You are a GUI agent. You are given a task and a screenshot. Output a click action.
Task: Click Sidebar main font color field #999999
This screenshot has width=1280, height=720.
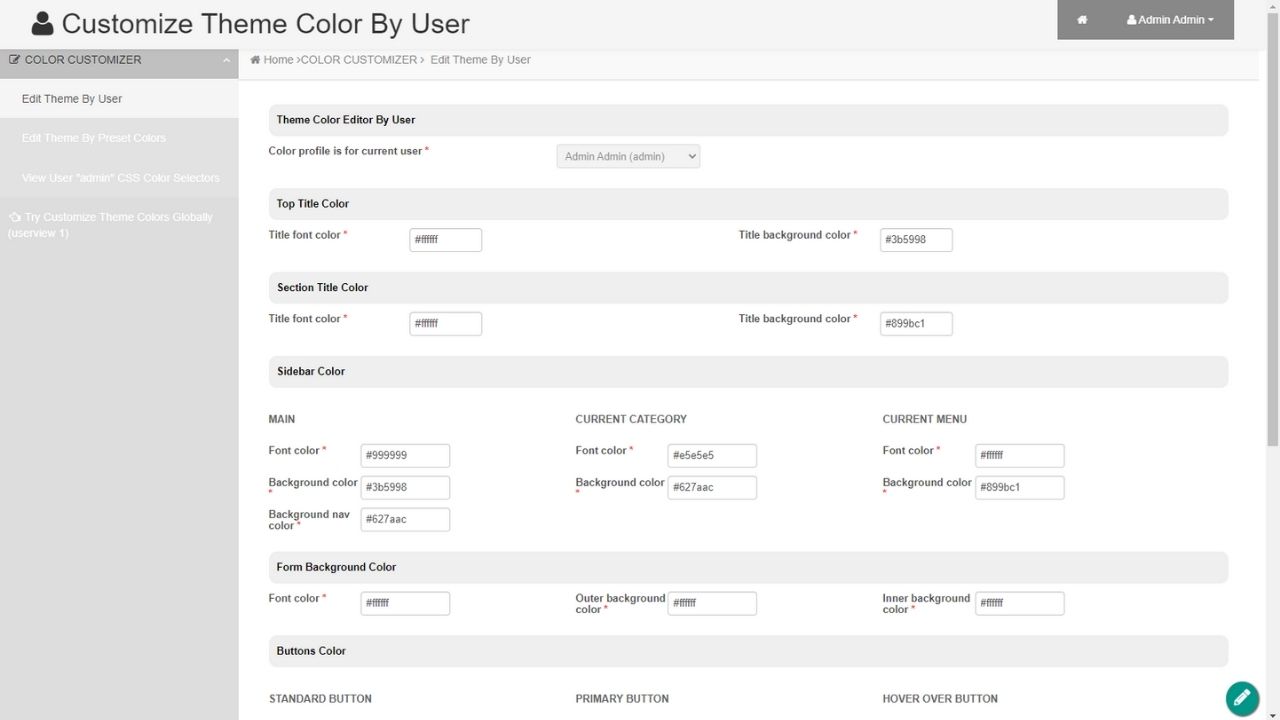405,456
